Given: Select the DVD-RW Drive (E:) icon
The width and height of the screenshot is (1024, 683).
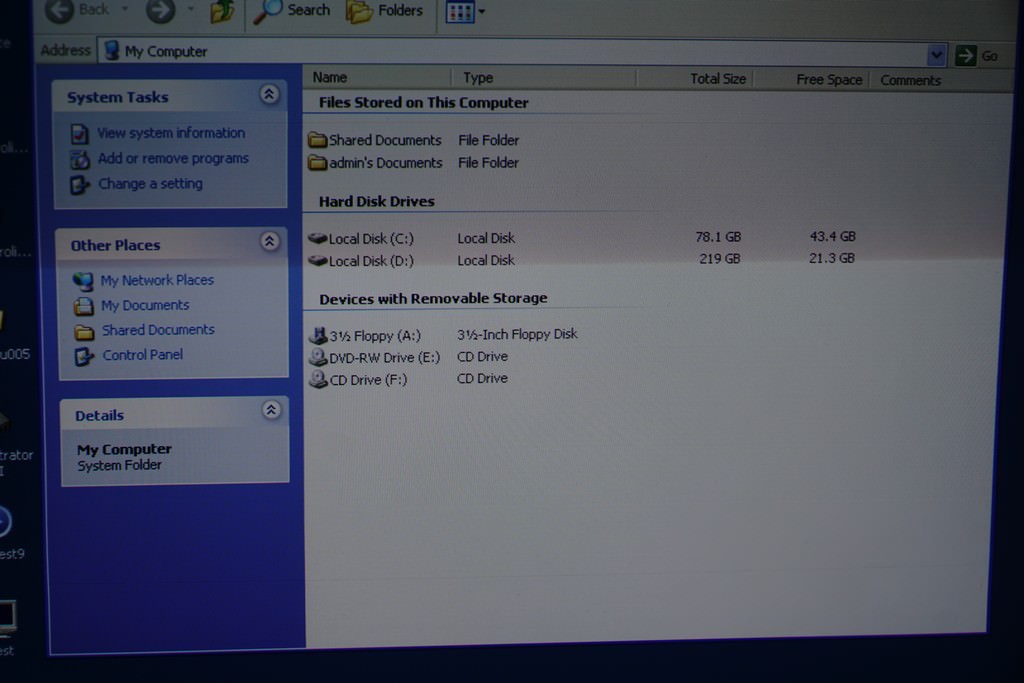Looking at the screenshot, I should click(318, 357).
